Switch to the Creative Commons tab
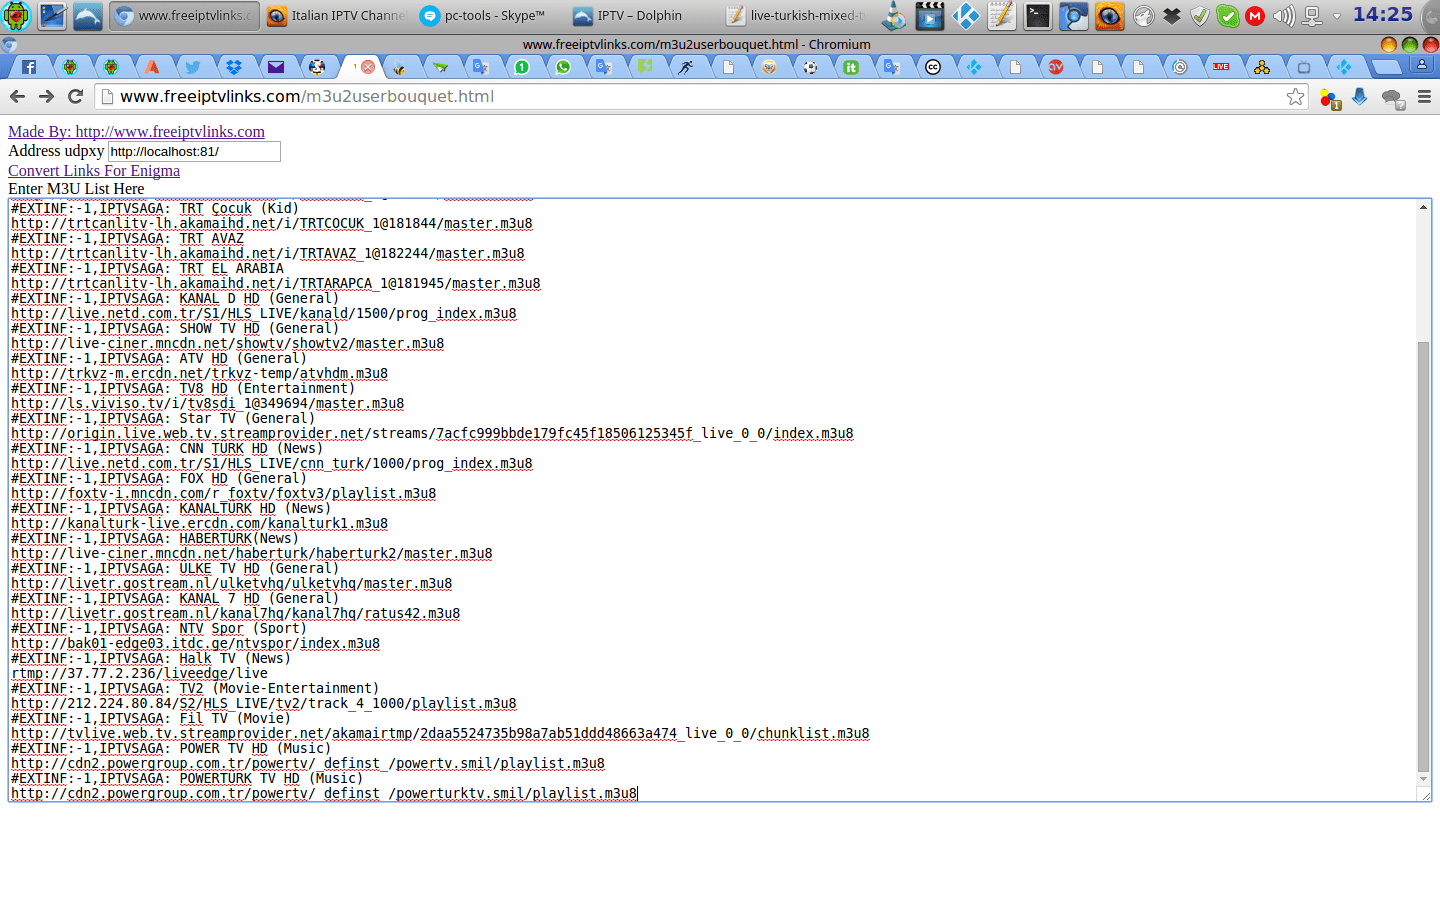 pyautogui.click(x=933, y=67)
